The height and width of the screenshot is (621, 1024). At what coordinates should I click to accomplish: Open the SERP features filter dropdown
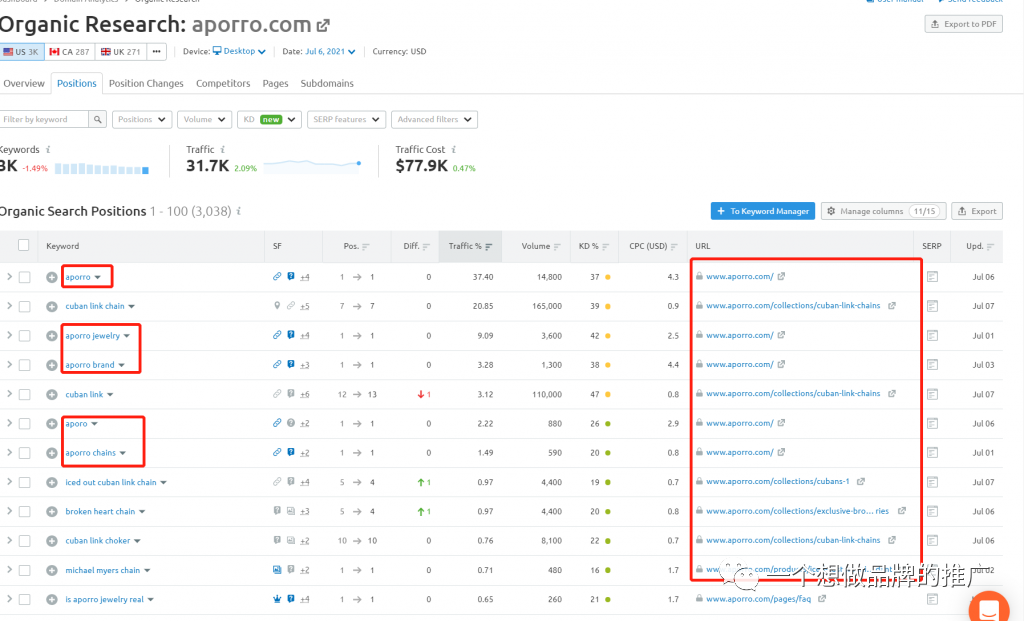tap(346, 119)
